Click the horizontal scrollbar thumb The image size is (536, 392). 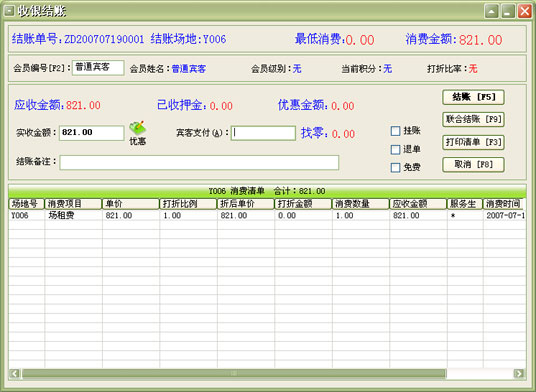(234, 373)
